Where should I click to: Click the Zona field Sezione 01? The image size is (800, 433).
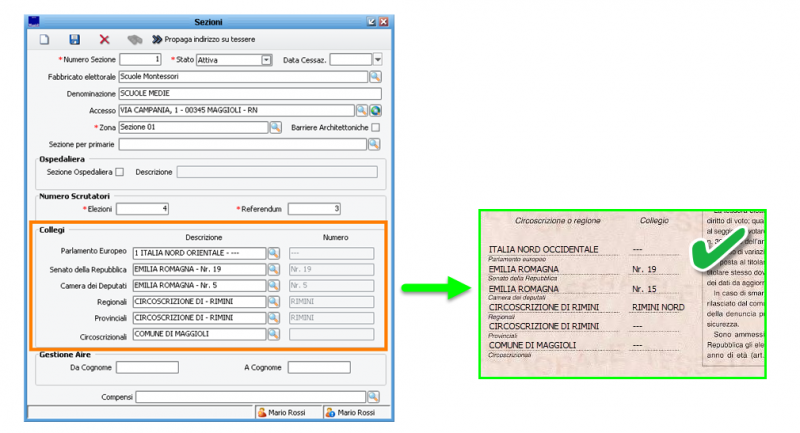pos(193,127)
